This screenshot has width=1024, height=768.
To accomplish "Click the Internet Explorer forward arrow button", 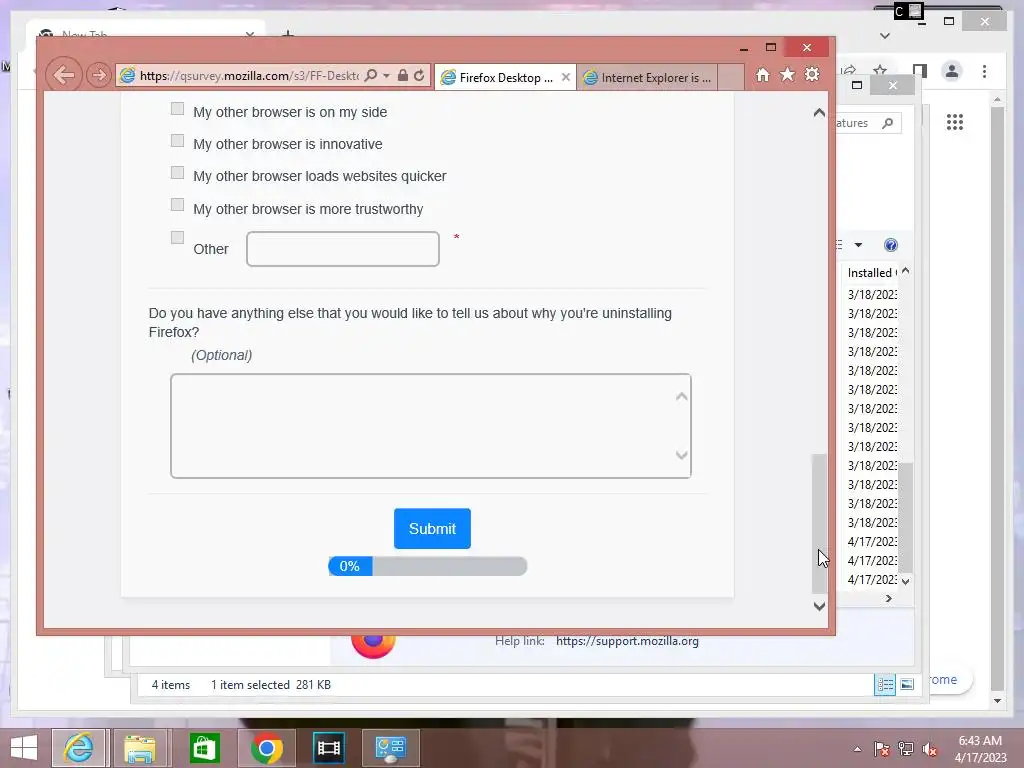I will [x=98, y=76].
